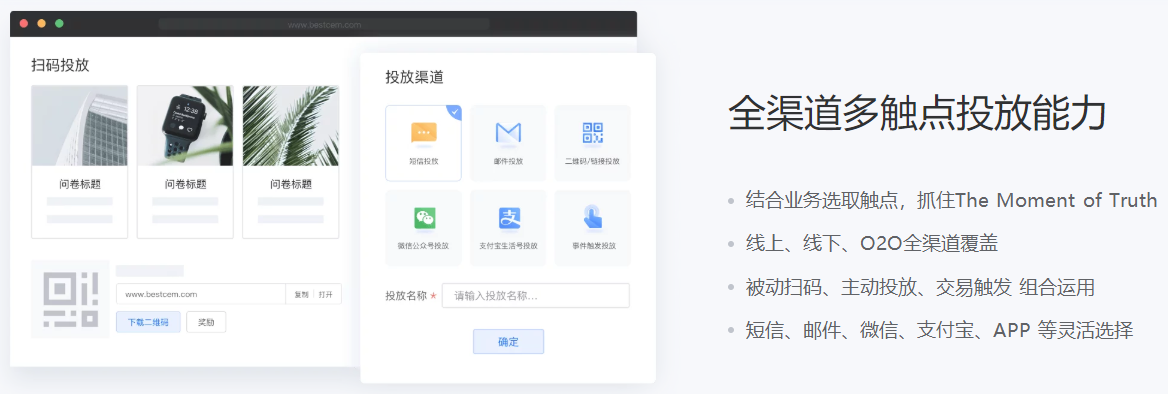This screenshot has width=1168, height=394.
Task: Choose the 二维码/链接投放 QR code icon
Action: [x=592, y=133]
